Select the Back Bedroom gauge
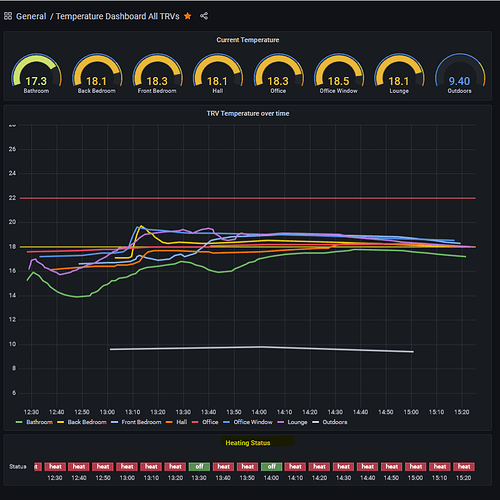The image size is (500, 500). (x=97, y=74)
